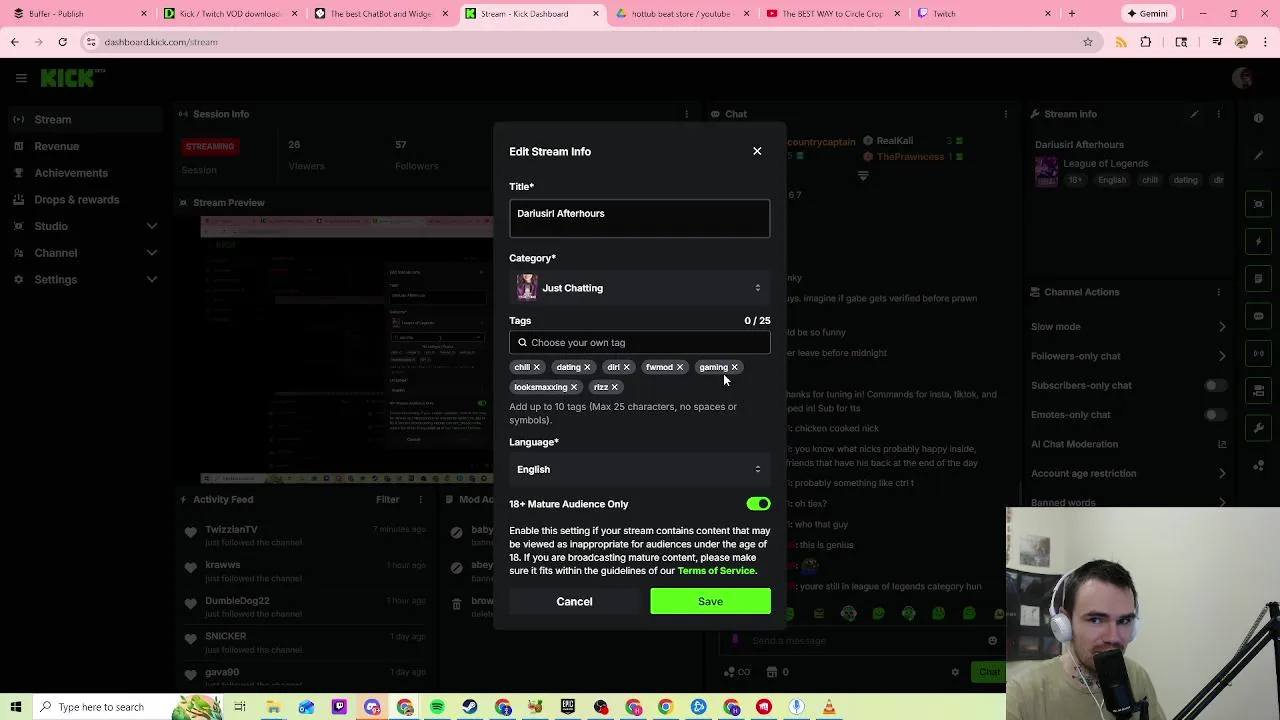This screenshot has height=720, width=1280.
Task: Cancel the stream info edit
Action: pos(574,601)
